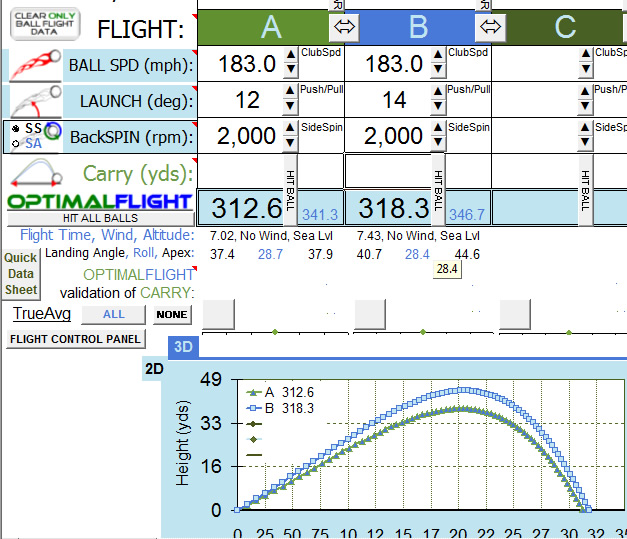Click the OPTIMALFLIGHT logo
The height and width of the screenshot is (539, 627).
[100, 202]
